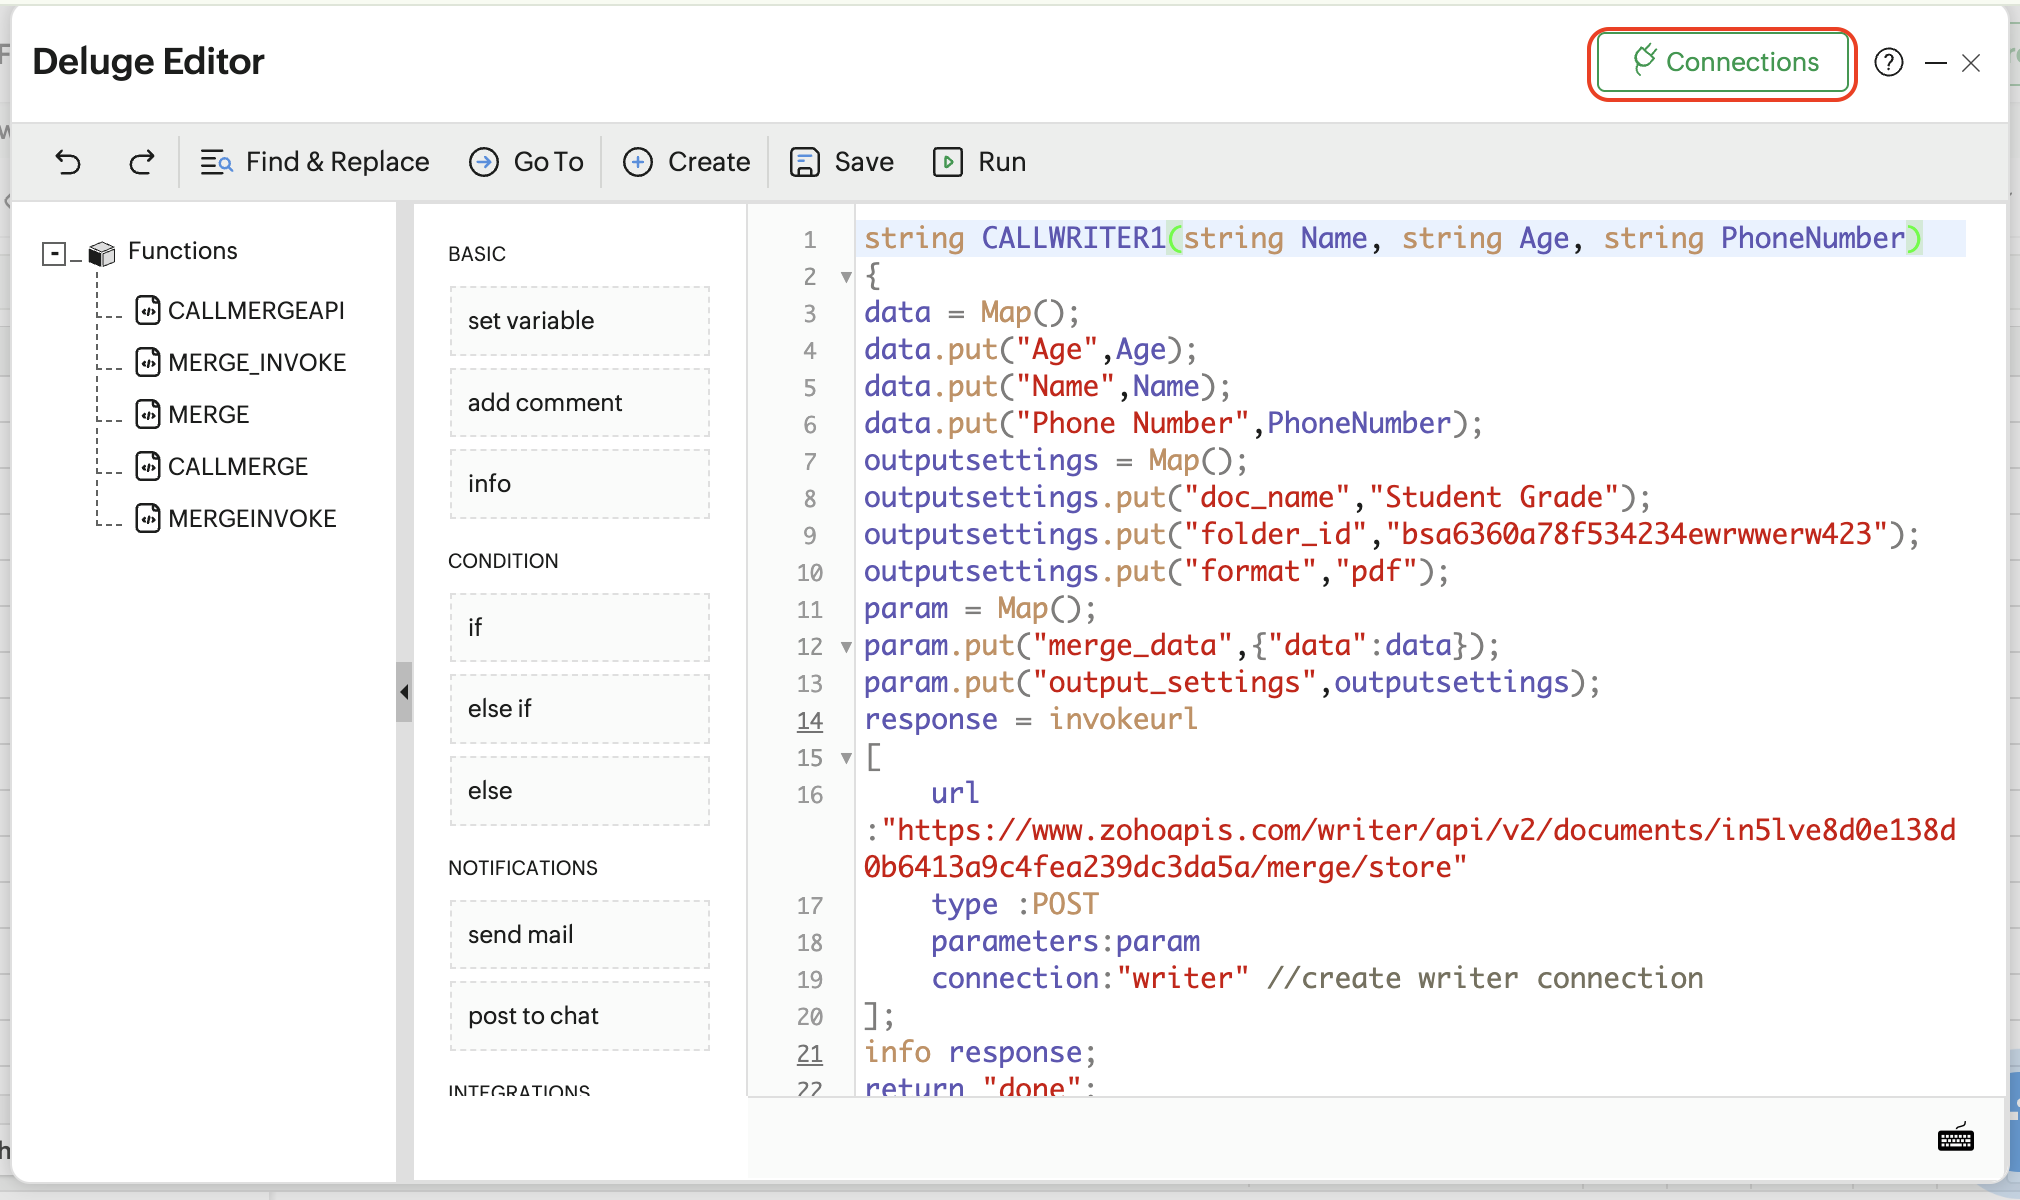Viewport: 2020px width, 1200px height.
Task: Insert the set variable snippet
Action: (579, 321)
